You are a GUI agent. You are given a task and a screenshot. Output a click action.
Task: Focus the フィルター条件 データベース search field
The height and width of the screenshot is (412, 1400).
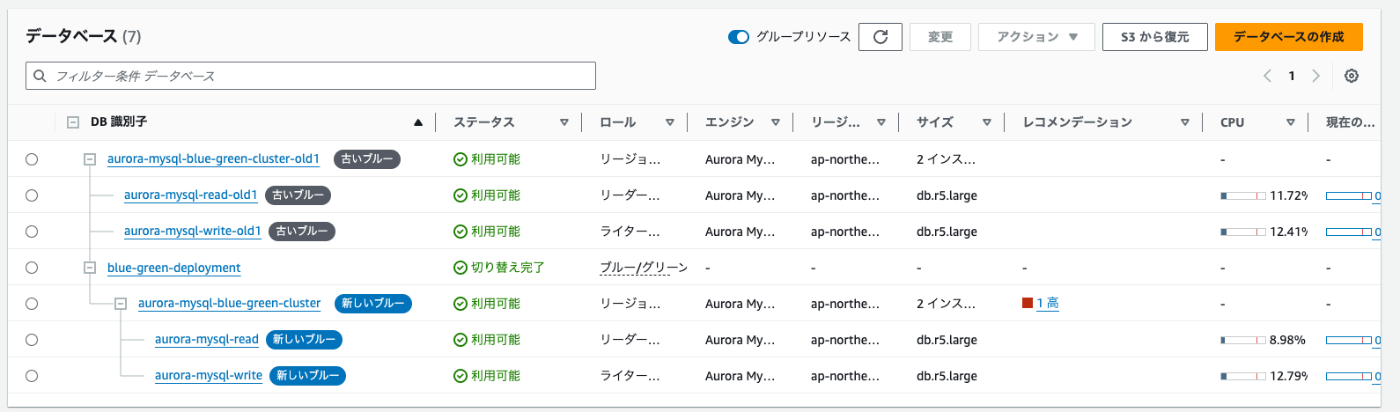[310, 76]
